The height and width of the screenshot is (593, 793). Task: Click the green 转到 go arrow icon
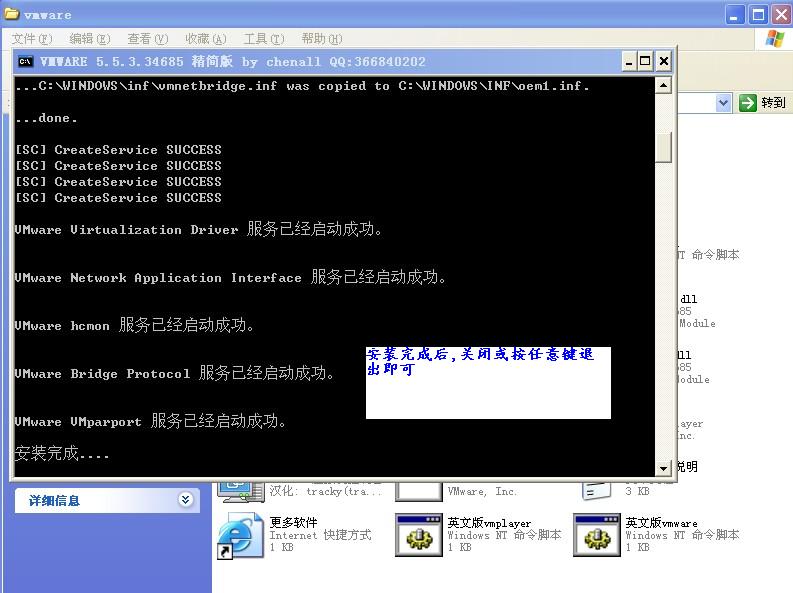[747, 103]
